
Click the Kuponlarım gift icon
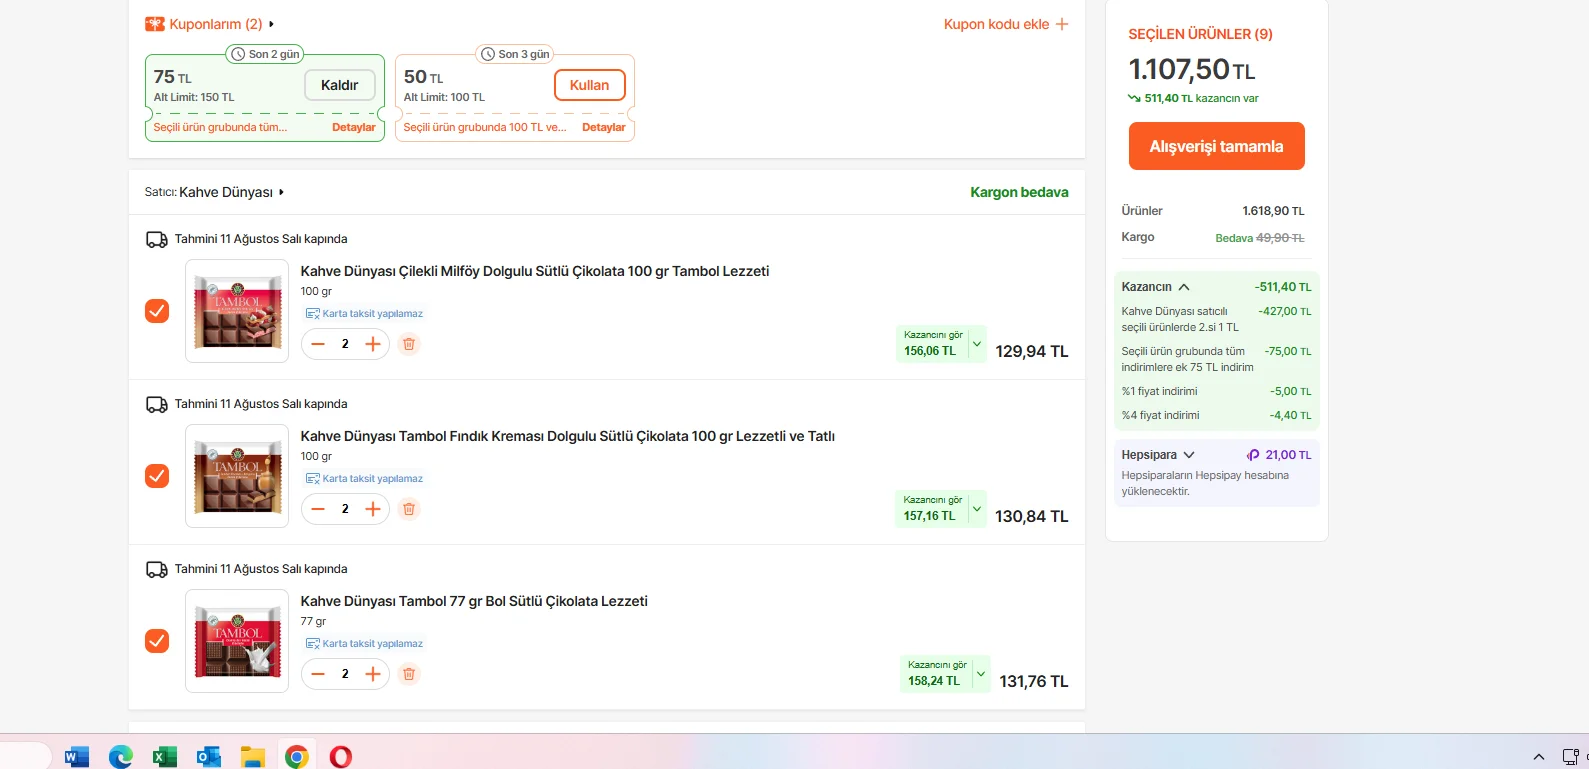point(154,24)
